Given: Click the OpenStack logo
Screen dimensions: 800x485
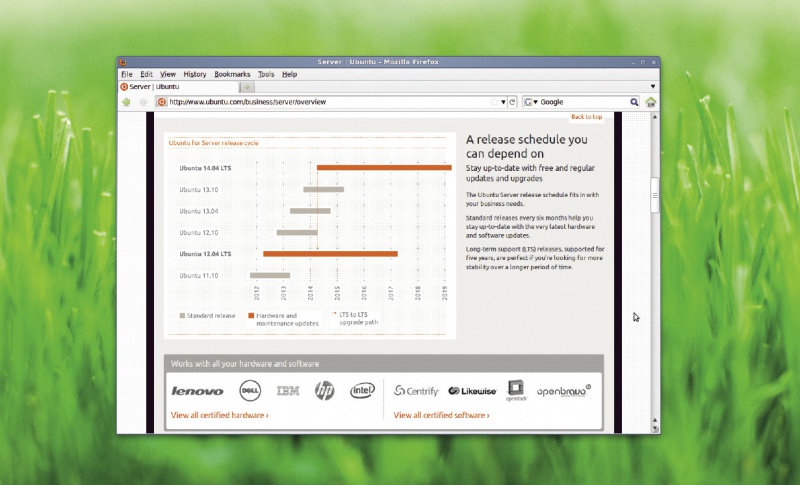Looking at the screenshot, I should point(516,391).
